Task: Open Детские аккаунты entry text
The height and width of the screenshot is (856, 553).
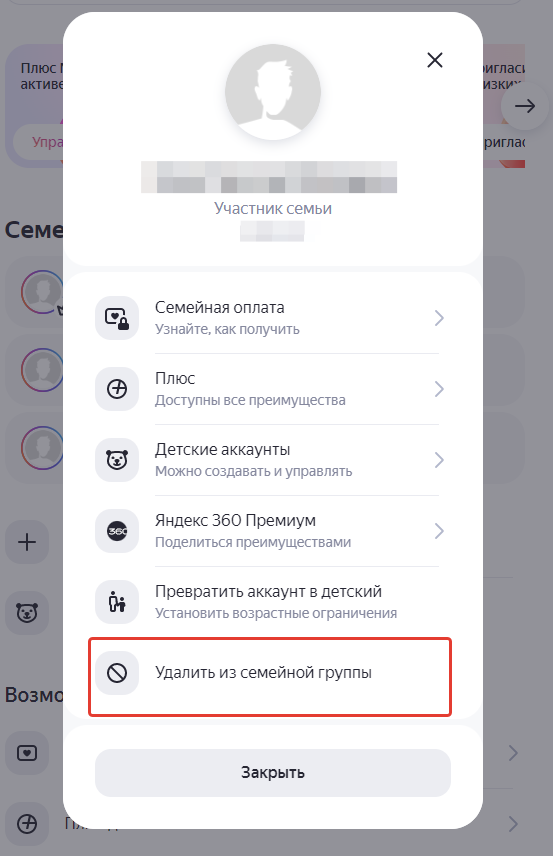Action: click(222, 450)
